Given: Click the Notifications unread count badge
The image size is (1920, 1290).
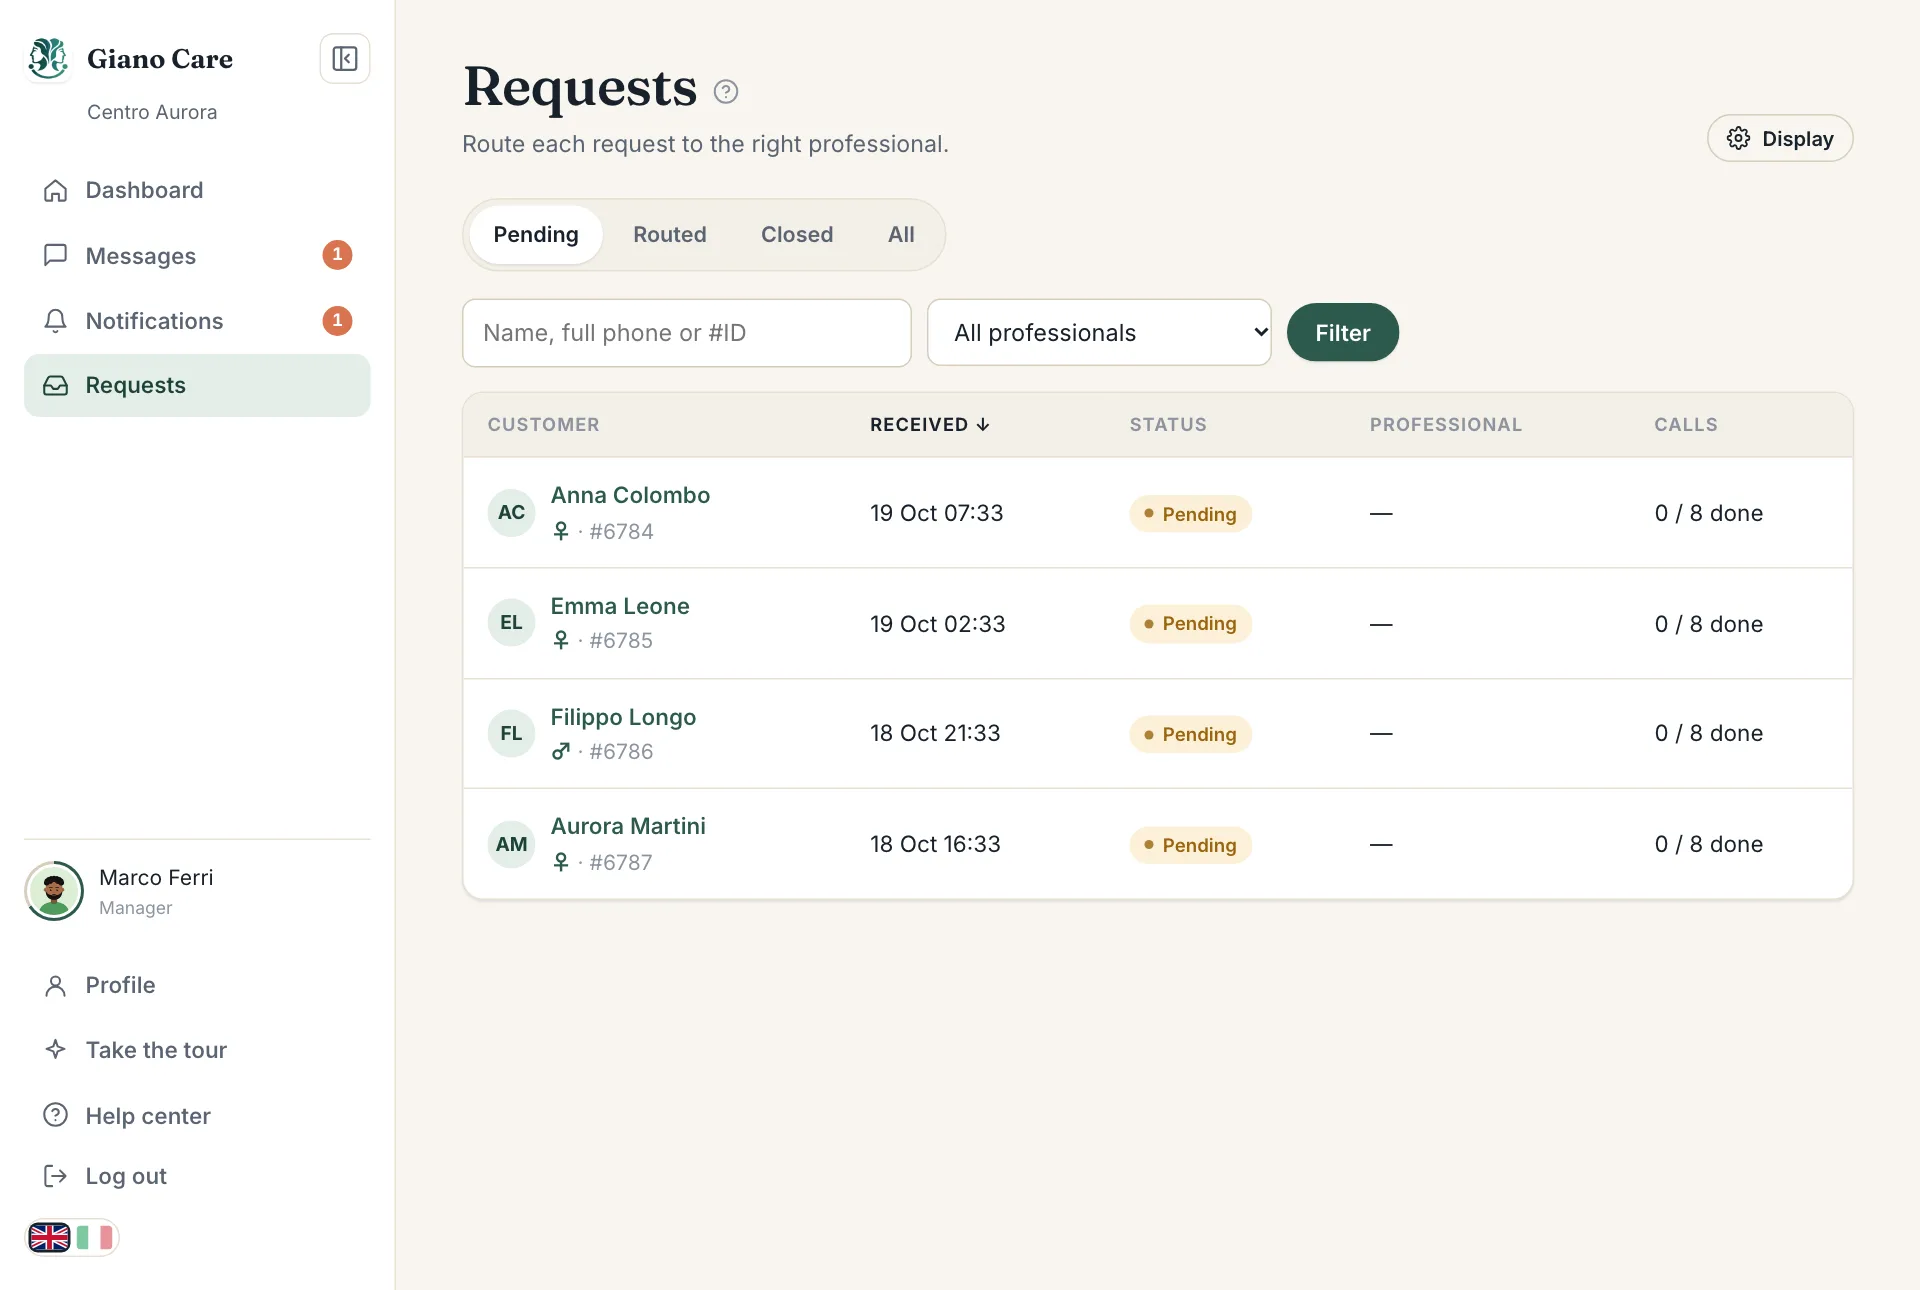Looking at the screenshot, I should click(x=337, y=321).
